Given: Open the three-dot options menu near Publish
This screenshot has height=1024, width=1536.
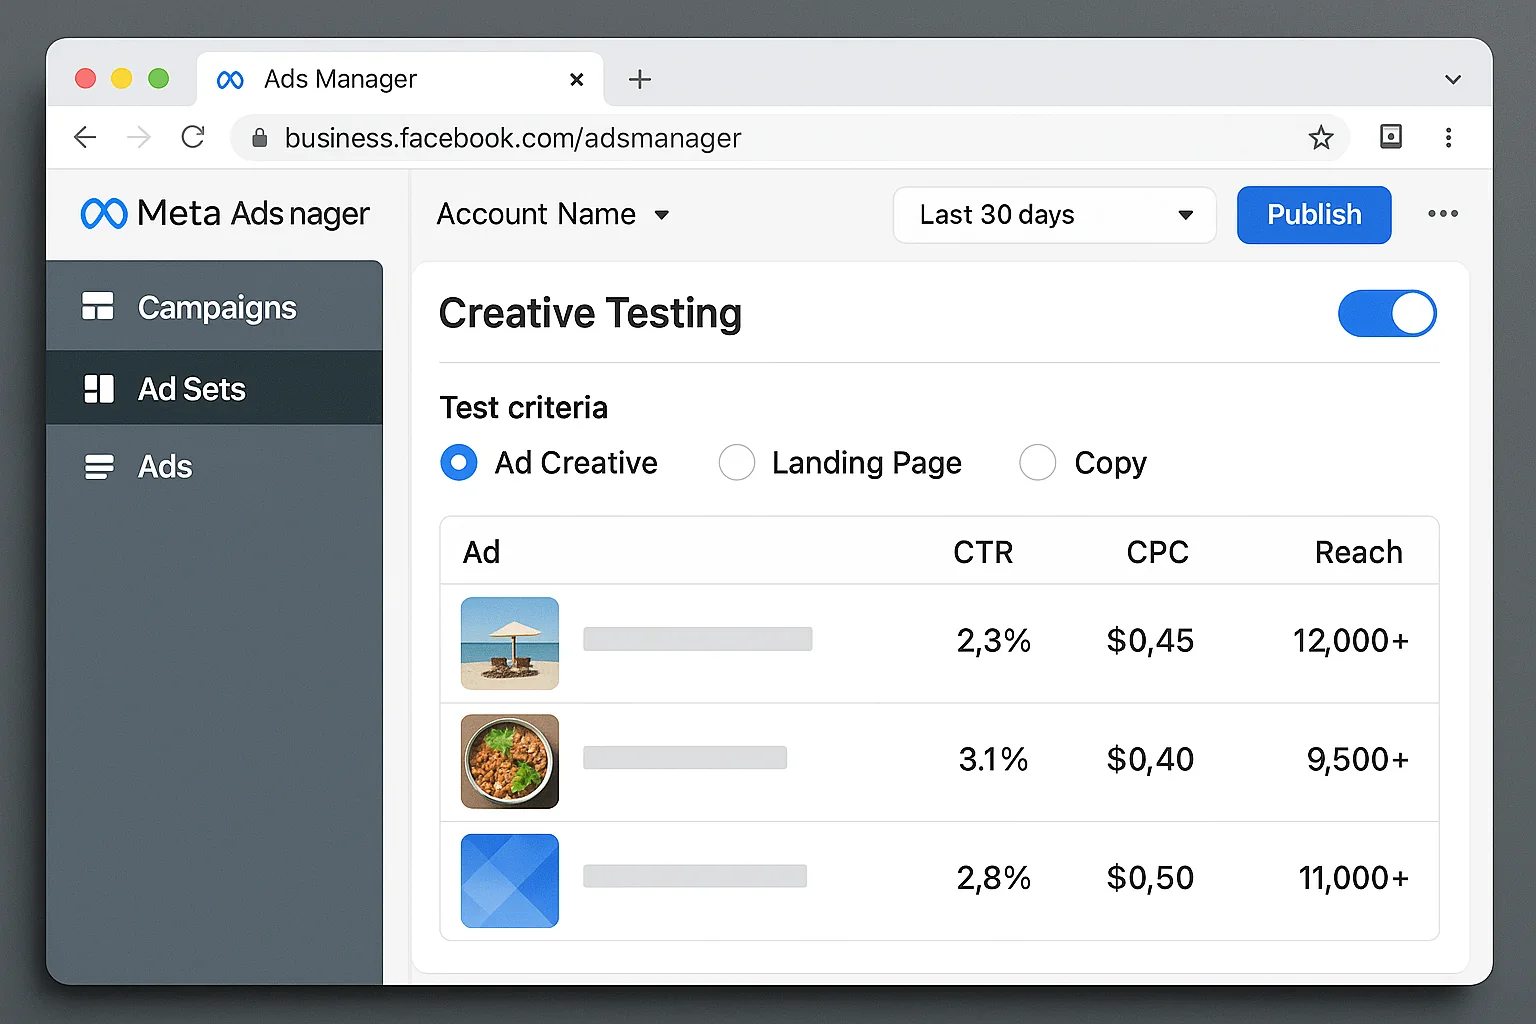Looking at the screenshot, I should [1443, 214].
